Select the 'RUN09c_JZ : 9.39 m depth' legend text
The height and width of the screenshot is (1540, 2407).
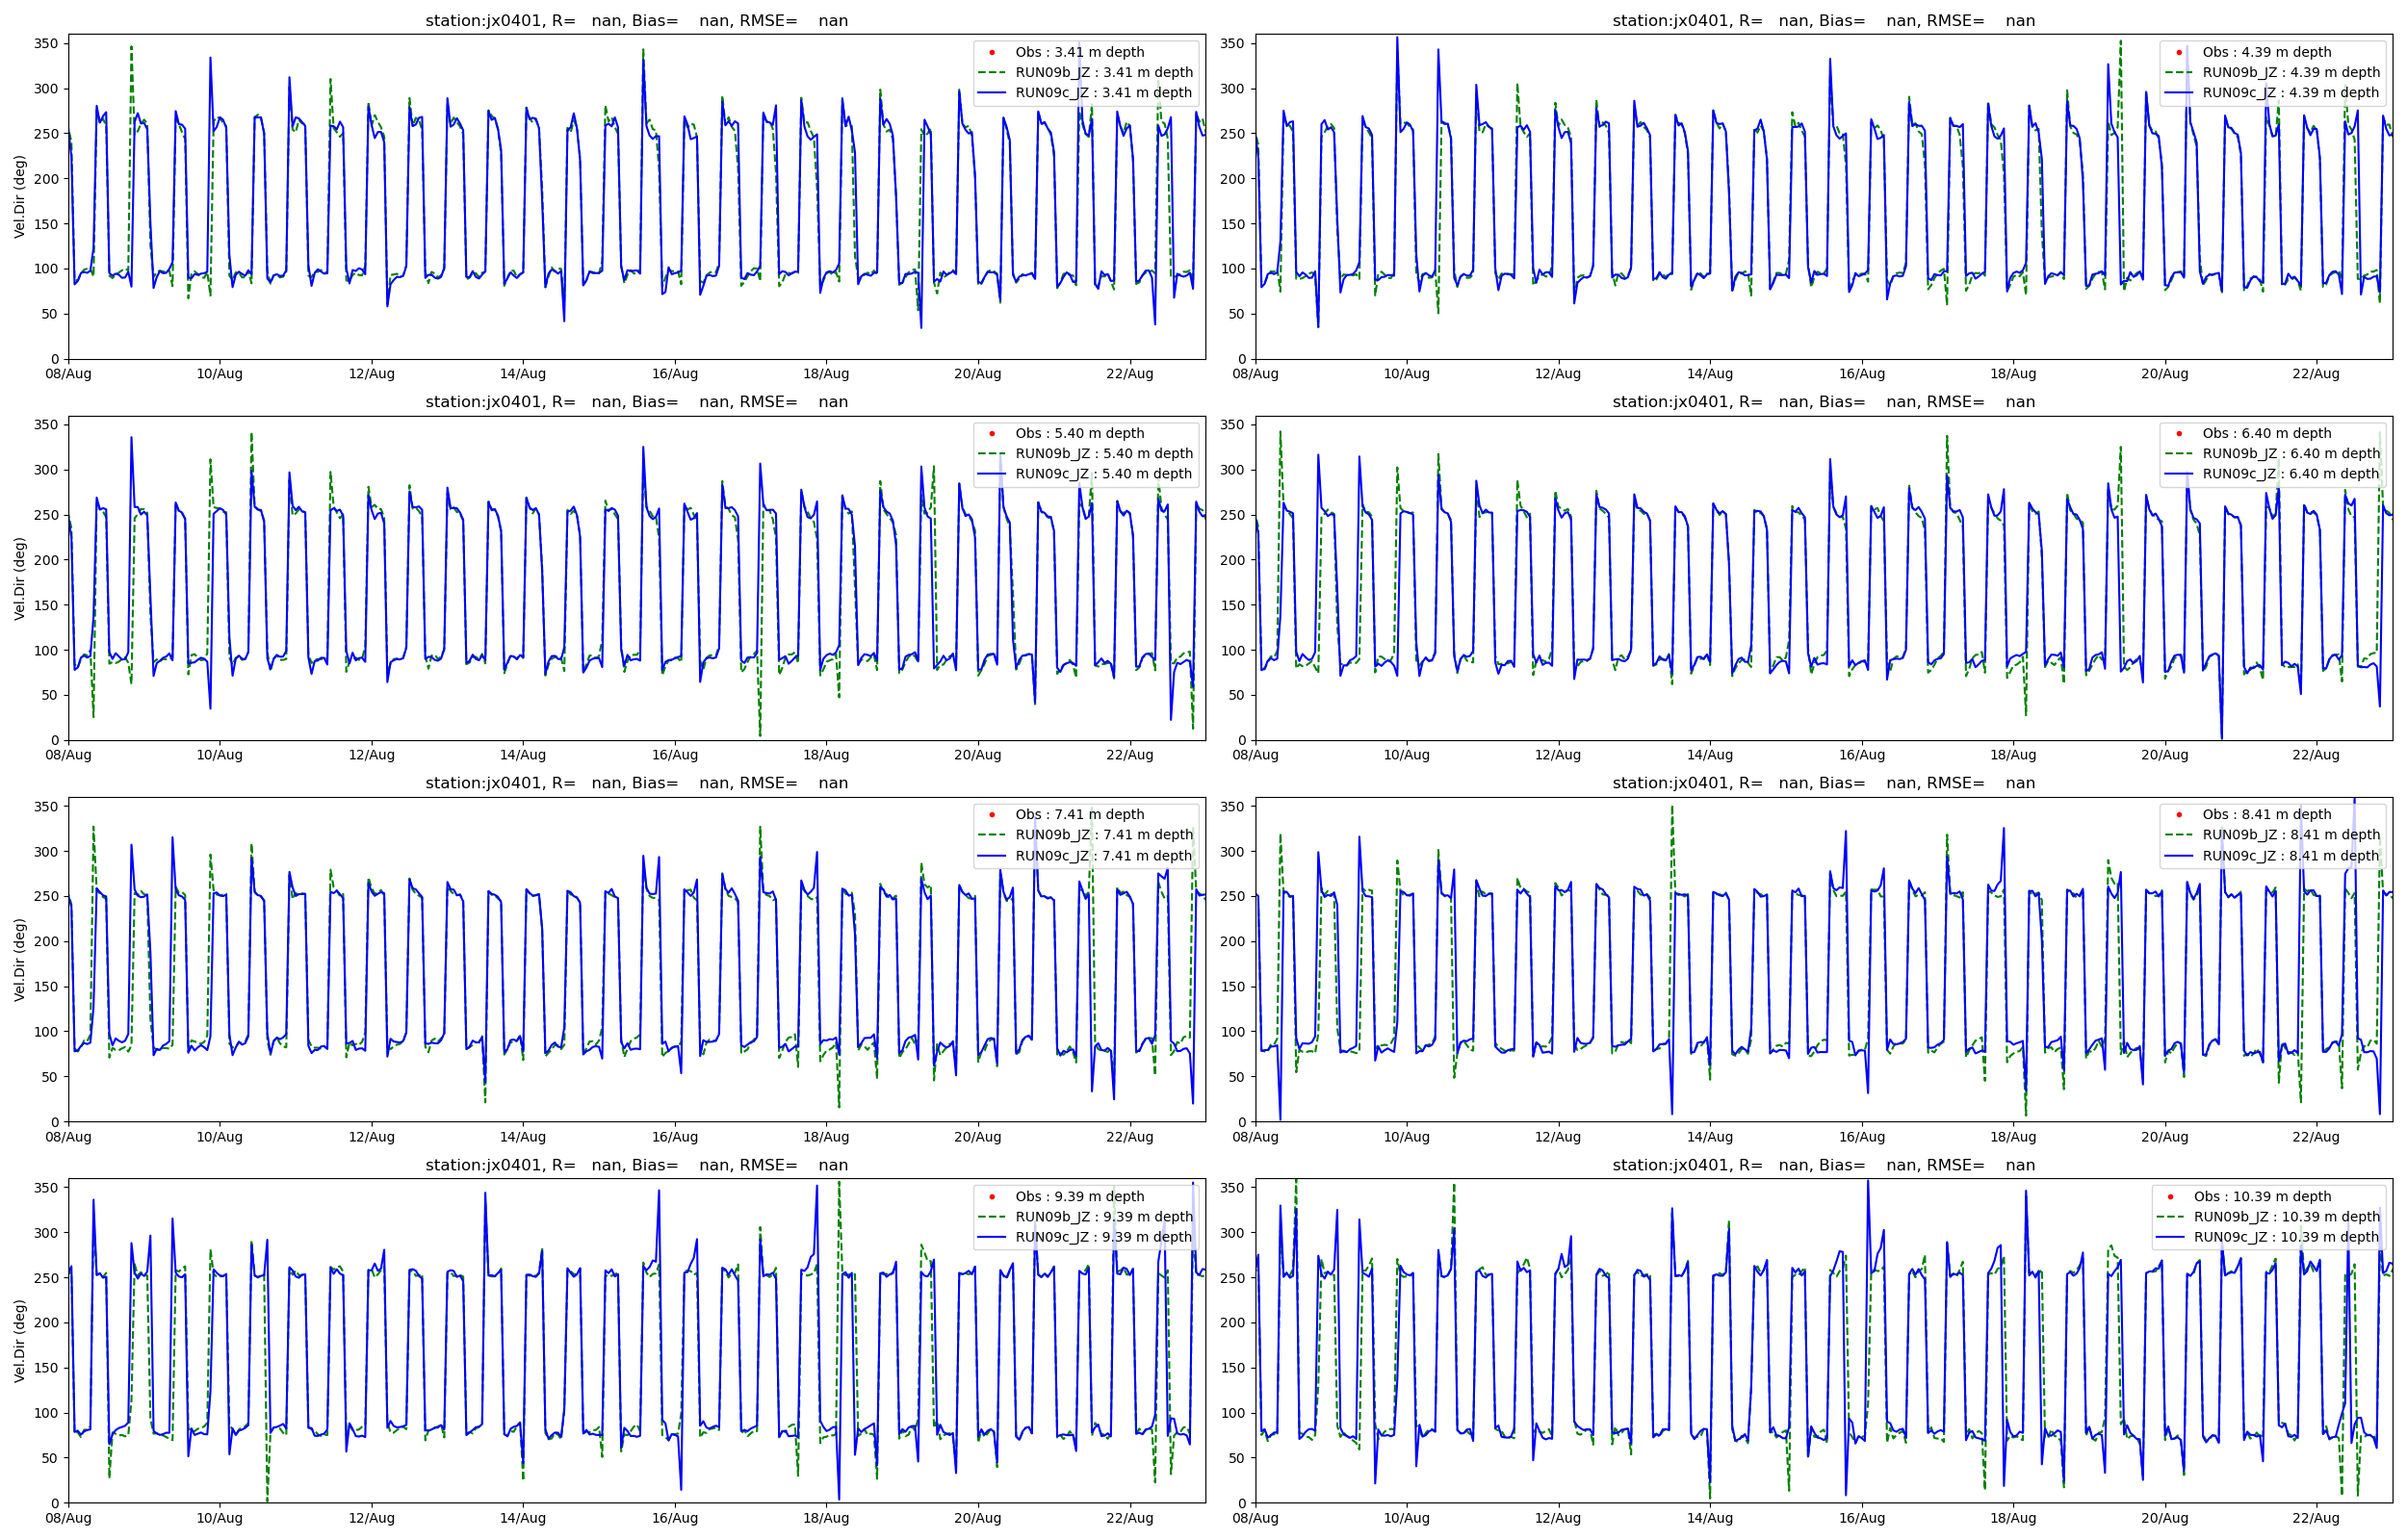click(x=1104, y=1237)
